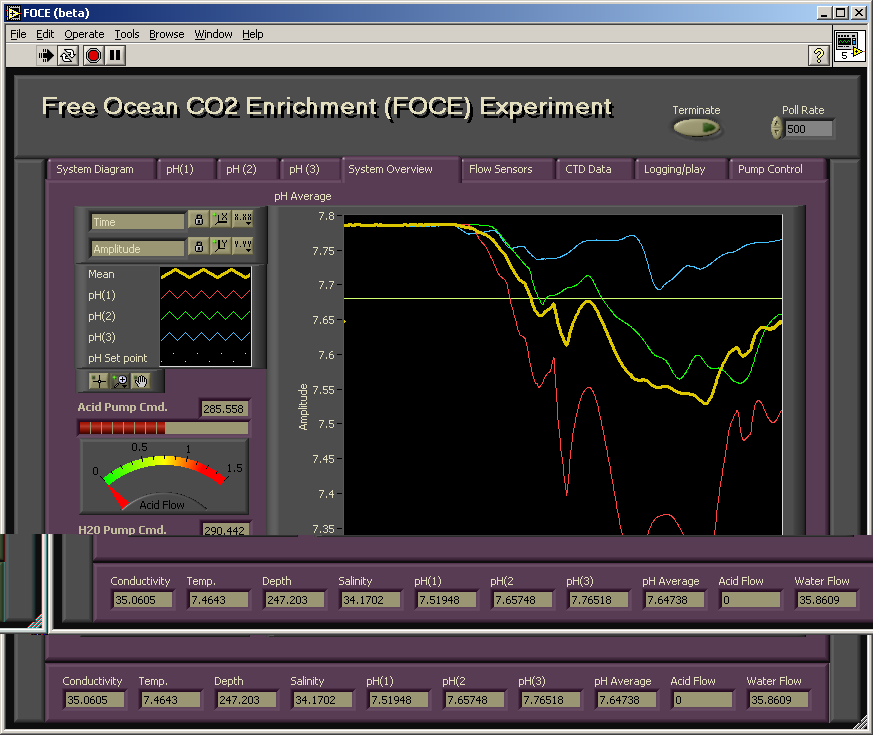Viewport: 873px width, 735px height.
Task: Click bottom-row Temp. value 7.4643
Action: pos(170,700)
